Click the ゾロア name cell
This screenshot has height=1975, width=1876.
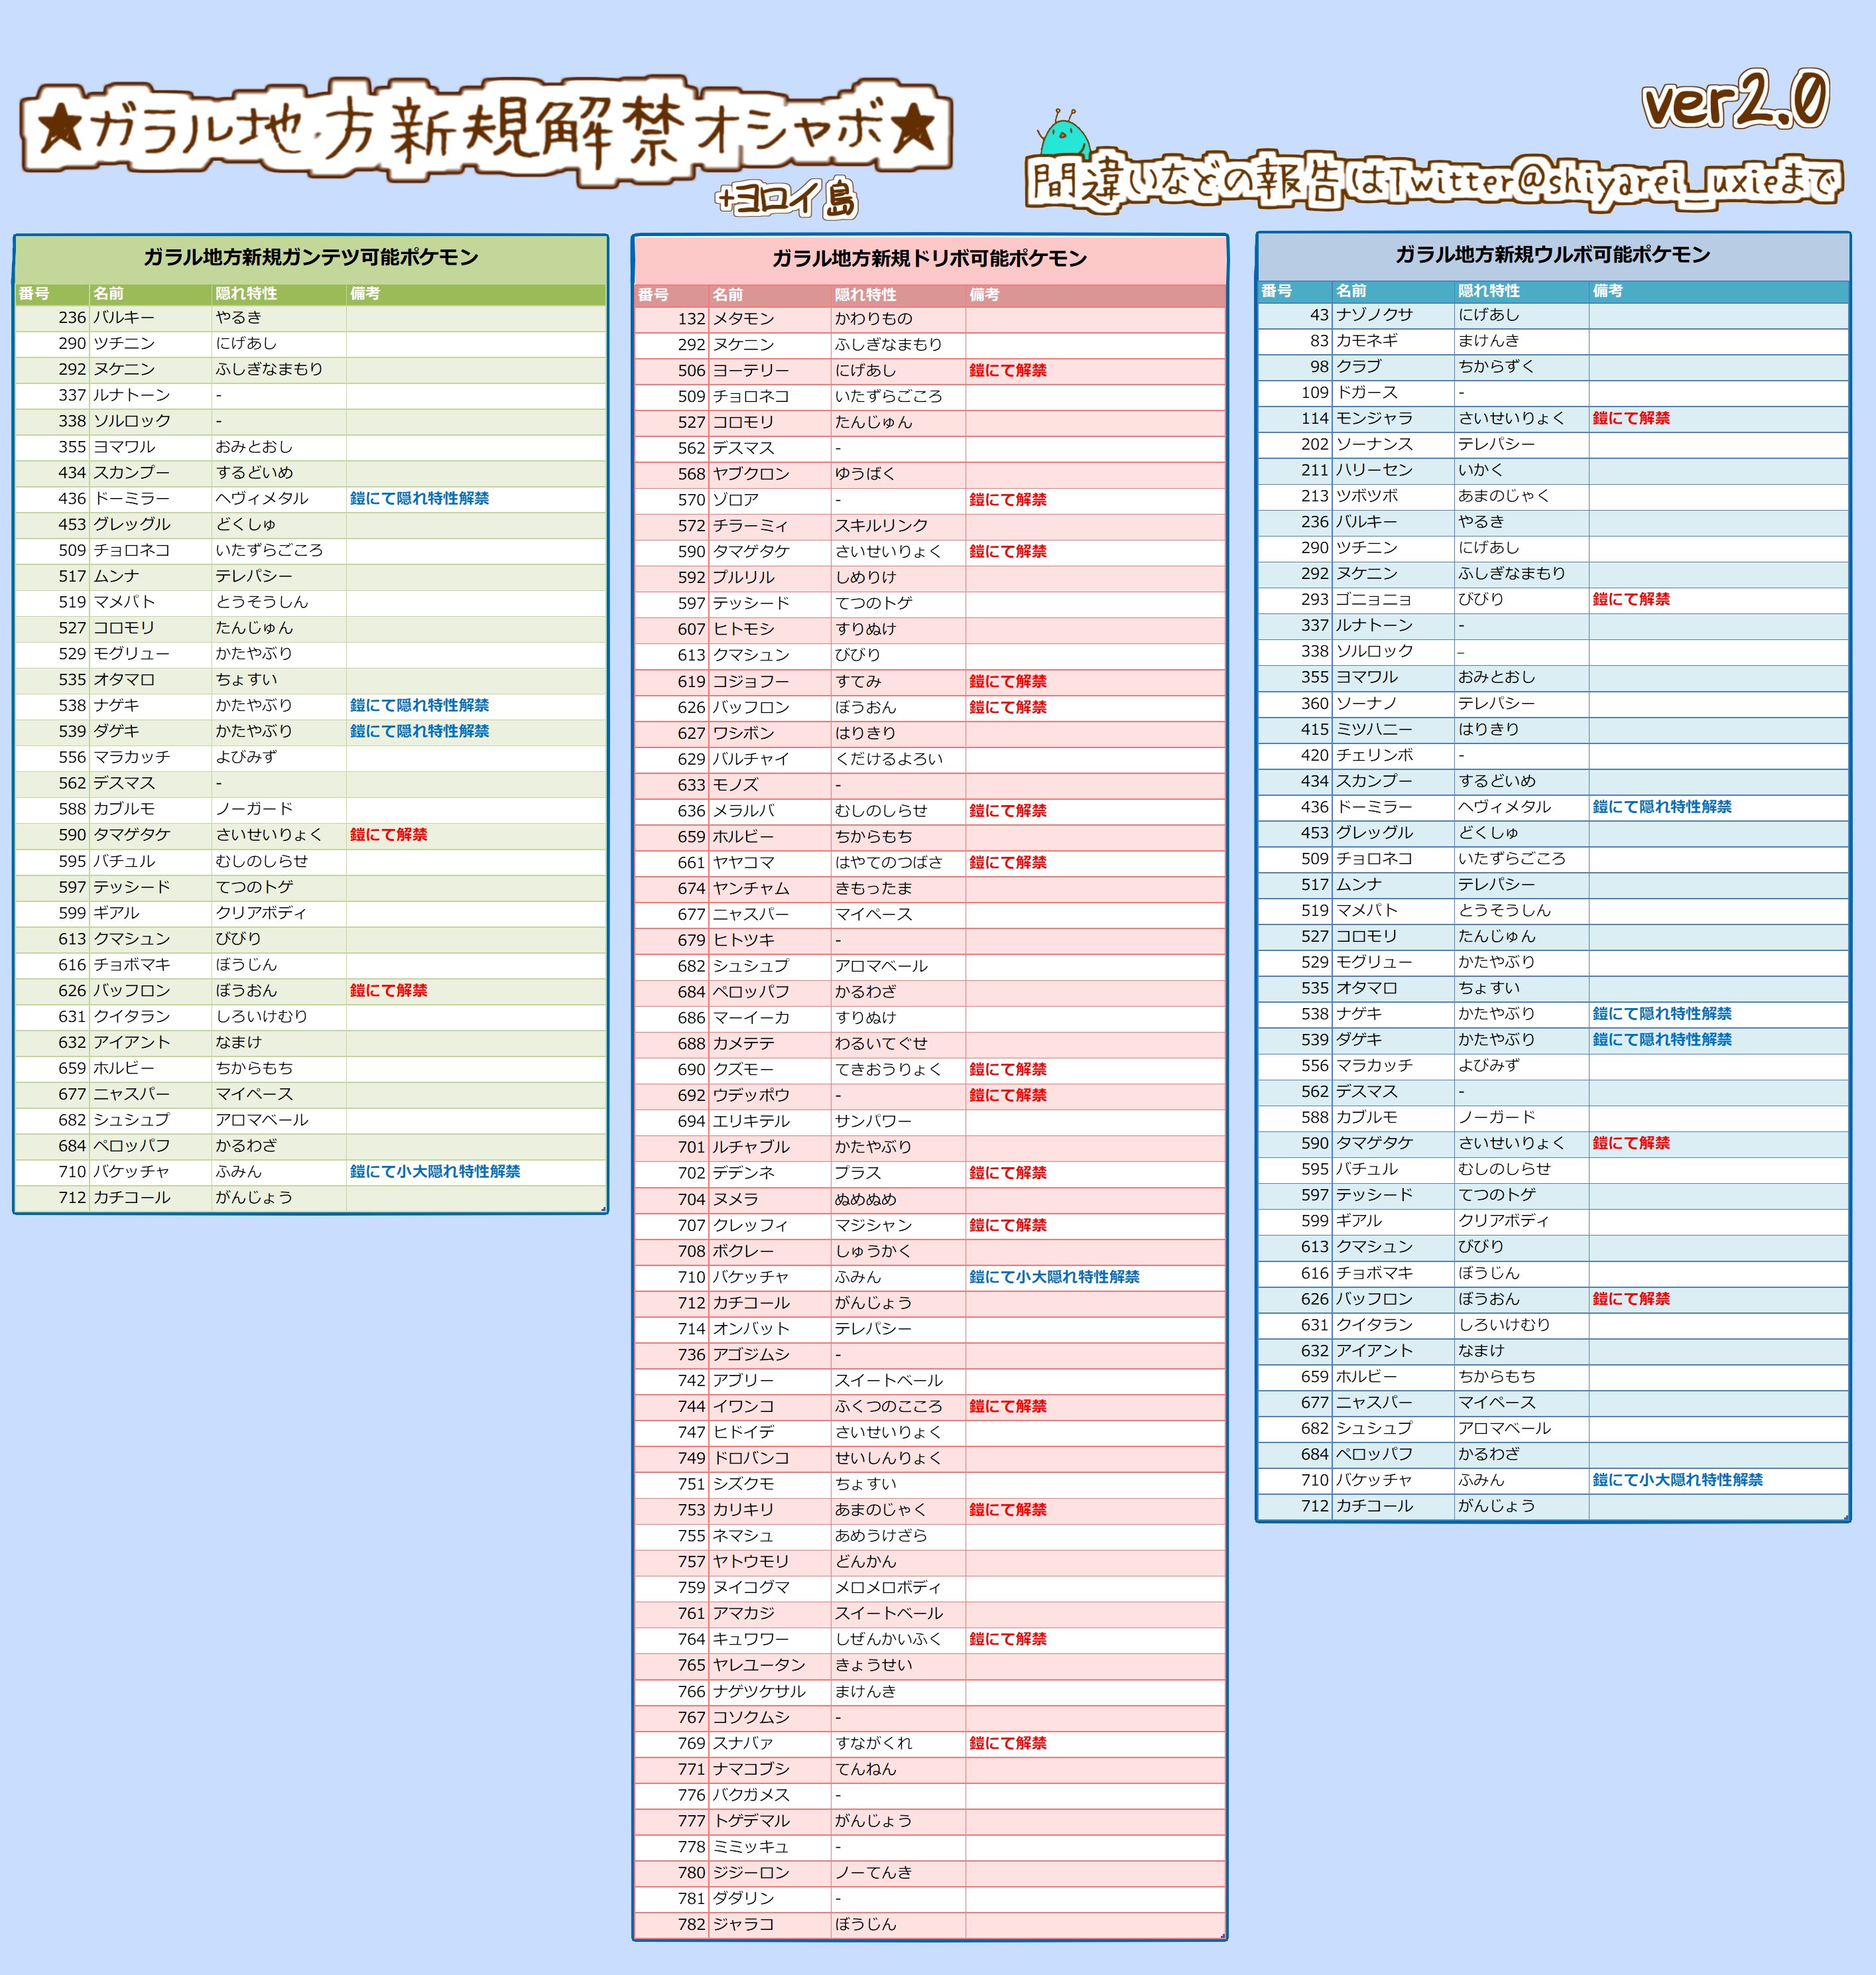click(x=735, y=500)
